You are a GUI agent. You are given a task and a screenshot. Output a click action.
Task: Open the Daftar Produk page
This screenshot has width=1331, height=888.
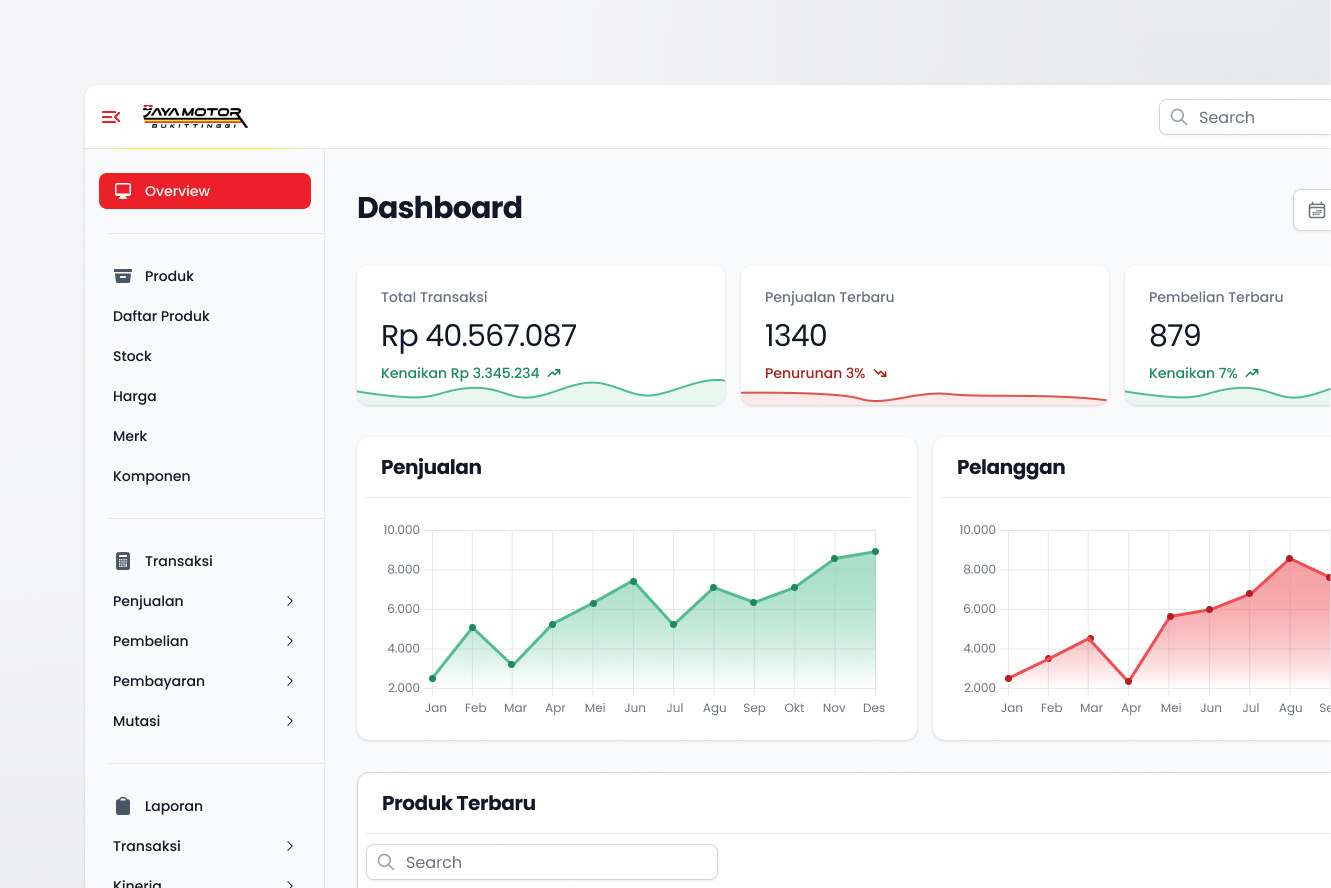coord(161,316)
